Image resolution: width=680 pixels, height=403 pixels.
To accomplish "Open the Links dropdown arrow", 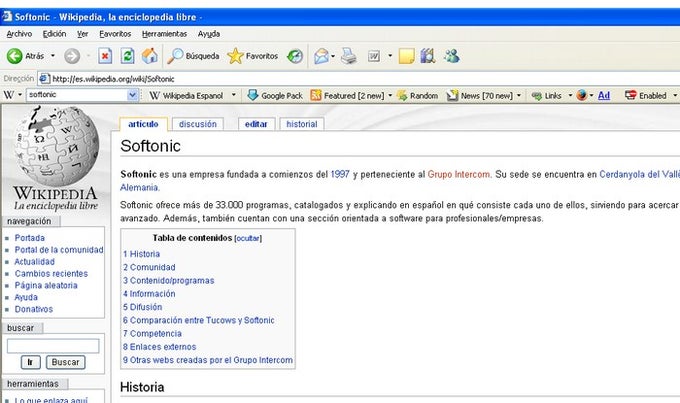I will tap(570, 95).
